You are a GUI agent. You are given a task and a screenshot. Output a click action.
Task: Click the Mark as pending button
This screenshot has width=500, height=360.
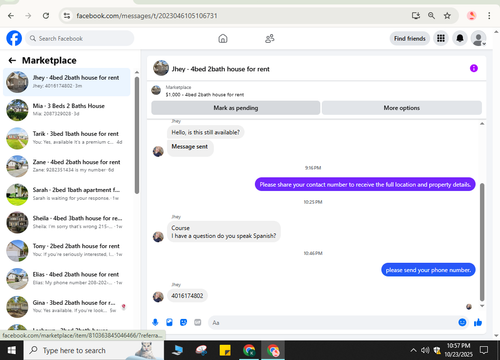[236, 108]
